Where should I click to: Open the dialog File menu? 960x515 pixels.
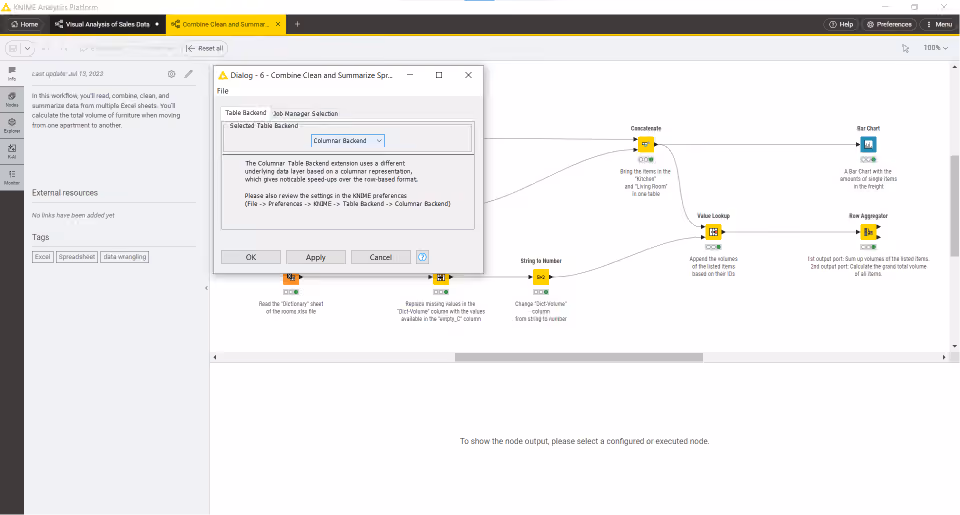[223, 91]
